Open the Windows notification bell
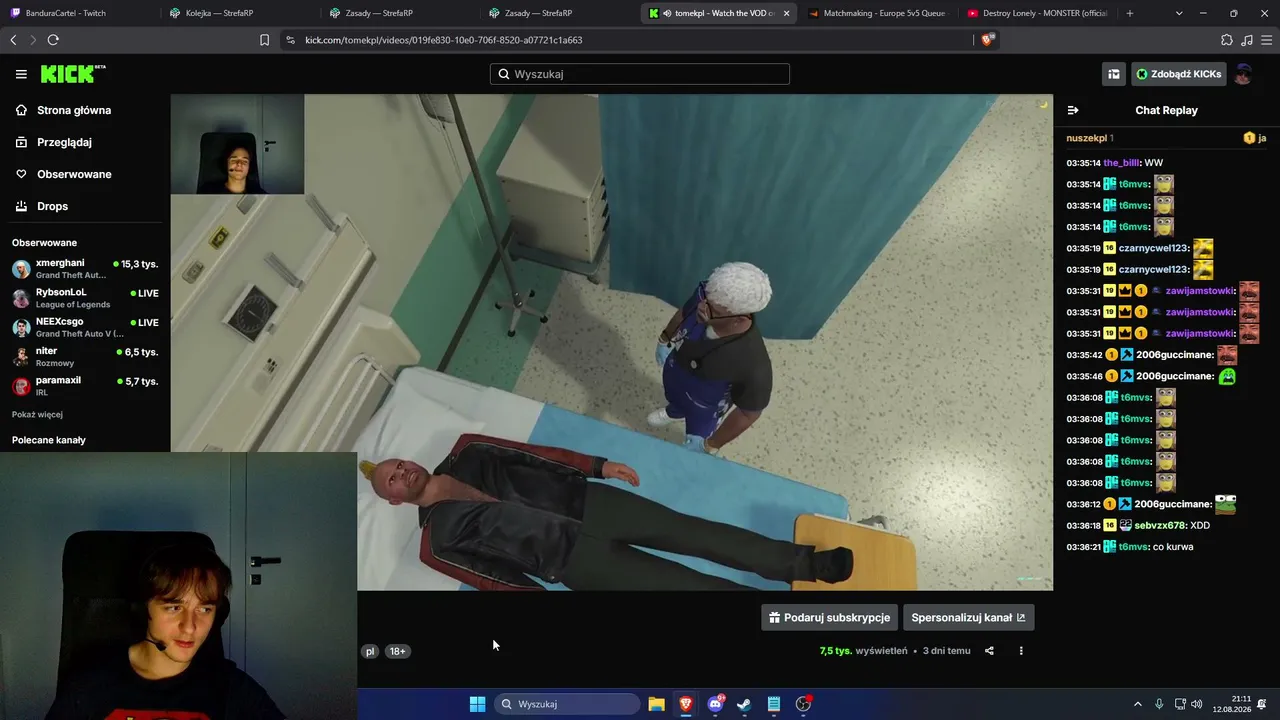This screenshot has width=1280, height=720. pyautogui.click(x=1262, y=704)
